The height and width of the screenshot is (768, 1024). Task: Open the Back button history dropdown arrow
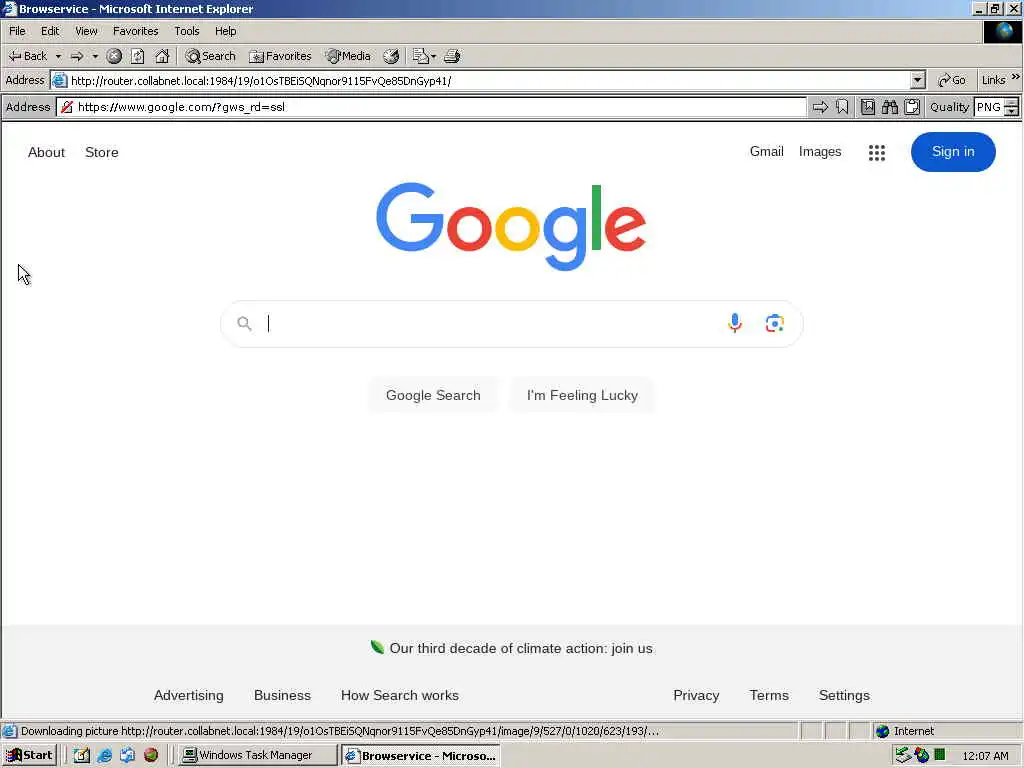(x=58, y=56)
